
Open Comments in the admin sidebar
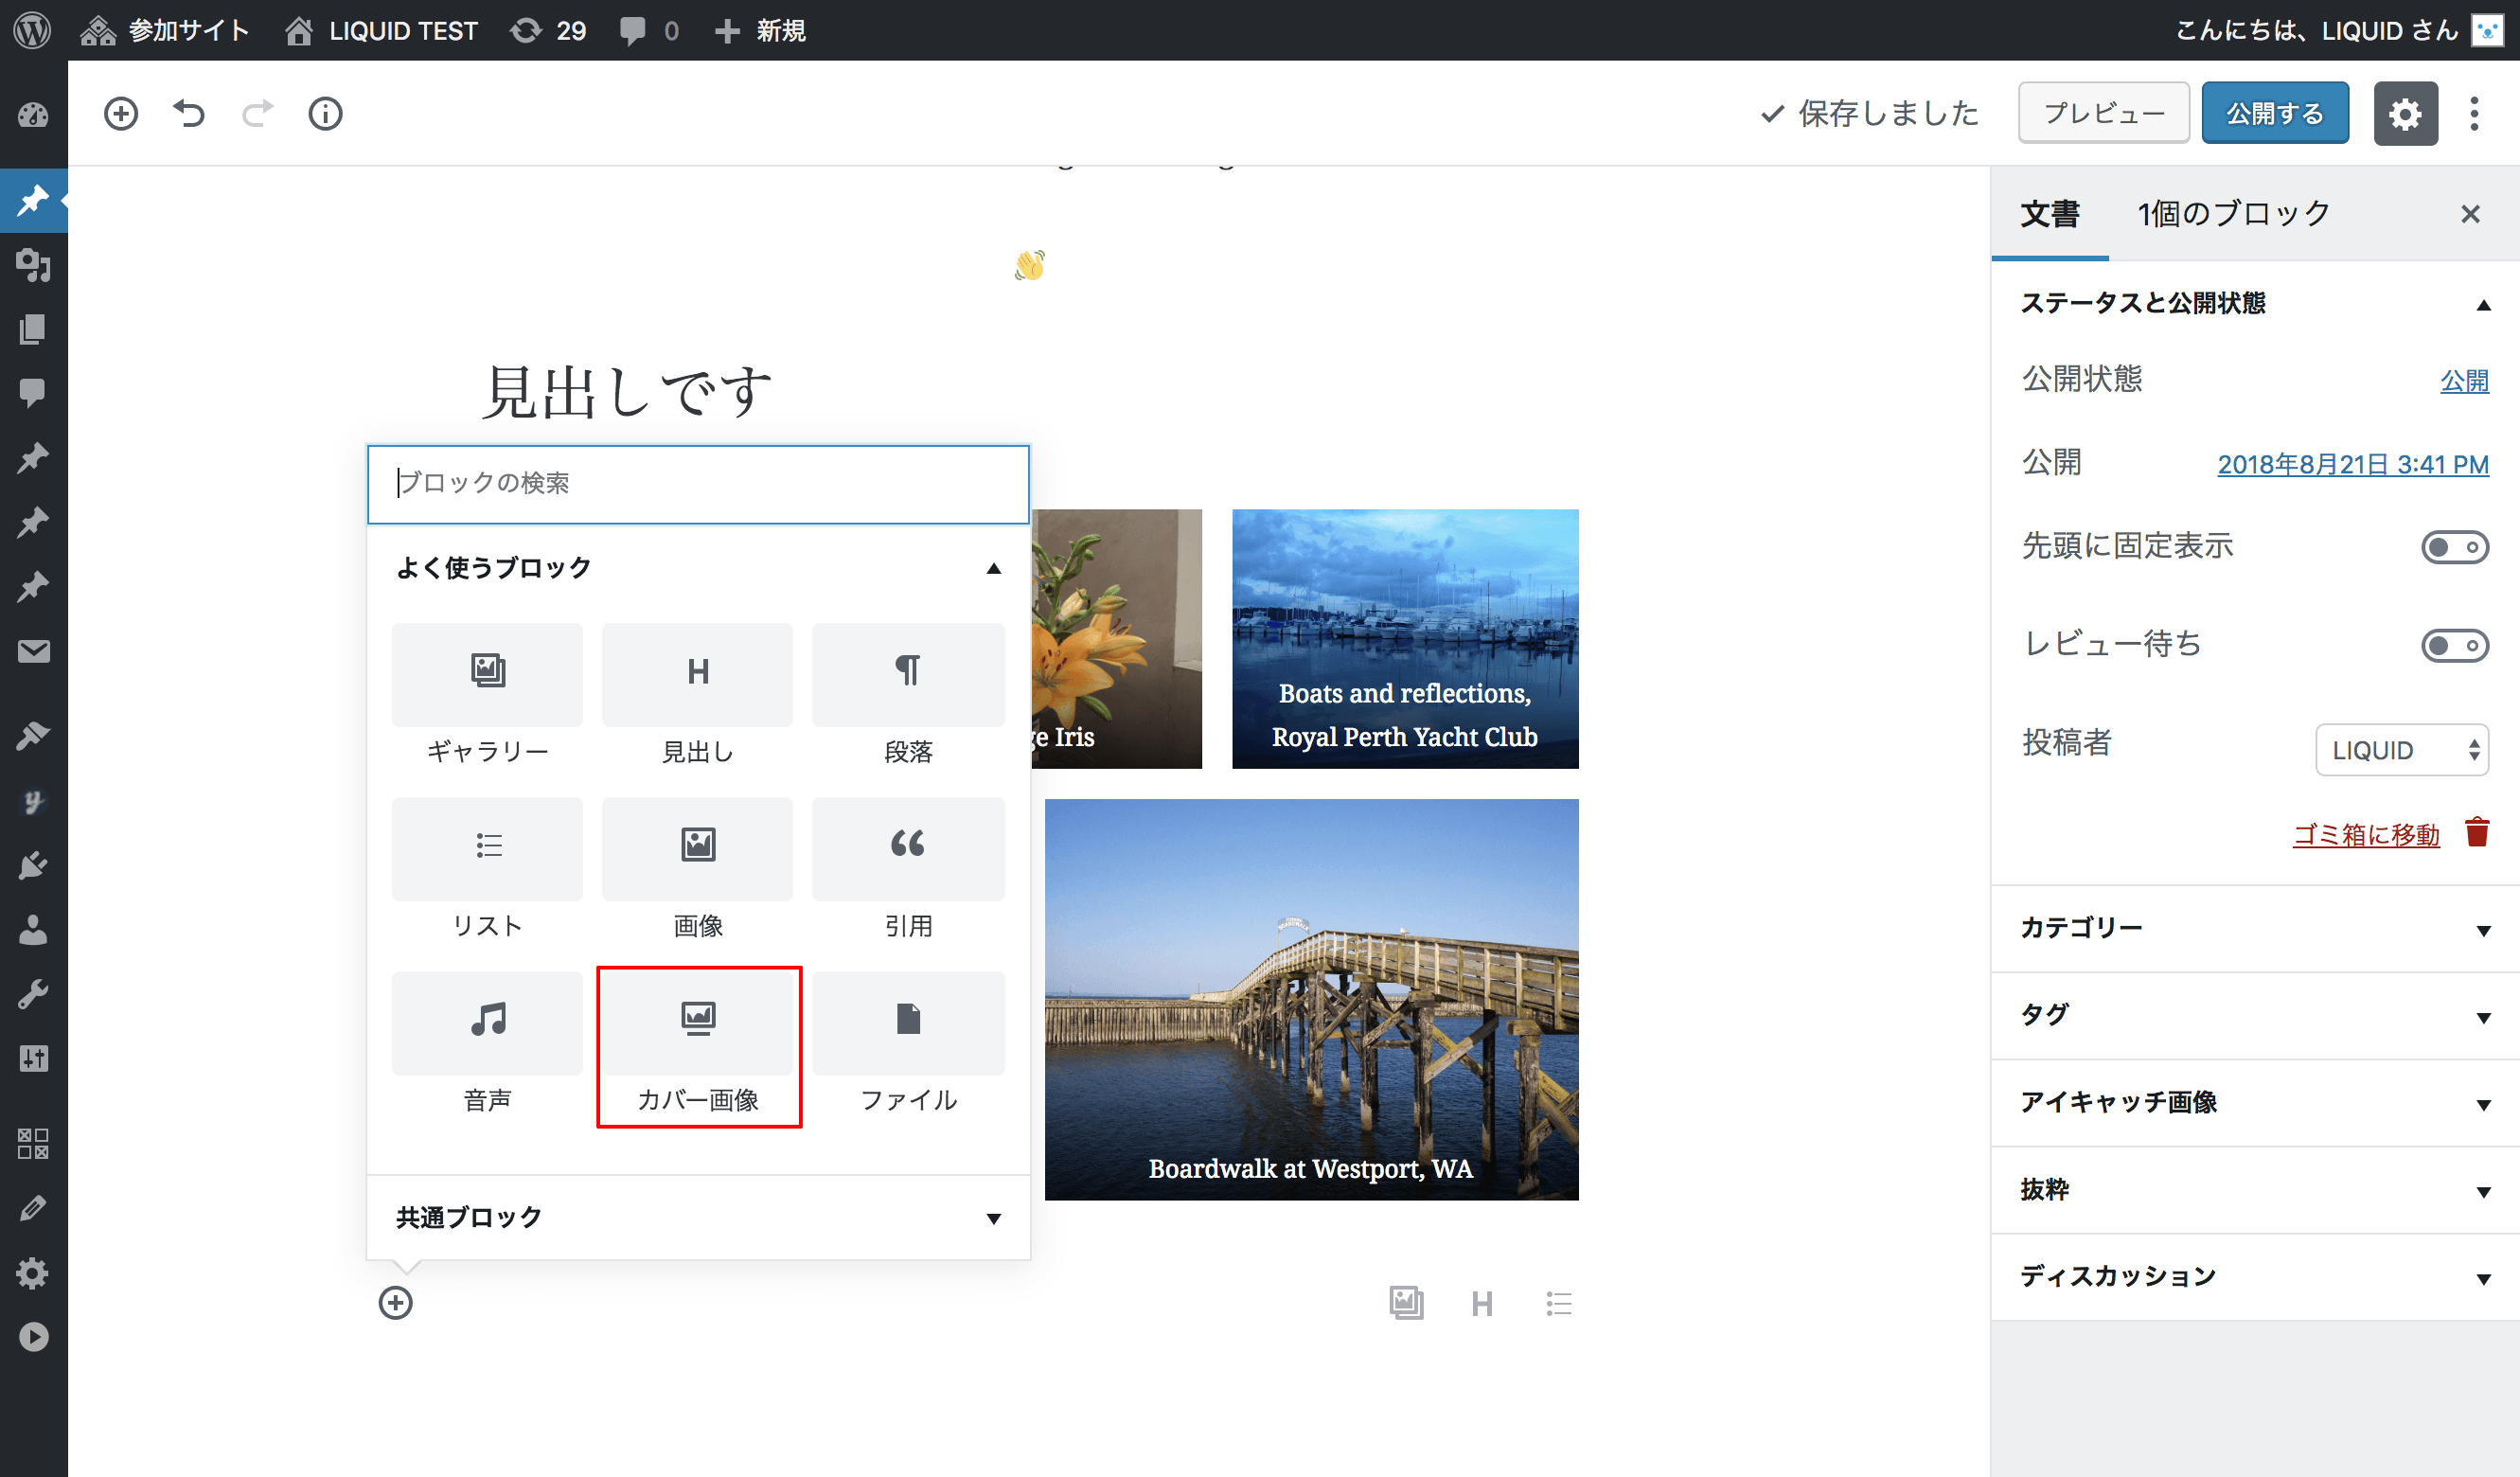pyautogui.click(x=33, y=393)
